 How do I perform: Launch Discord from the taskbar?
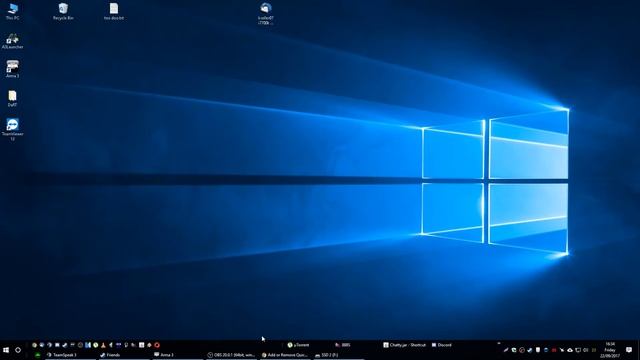442,345
